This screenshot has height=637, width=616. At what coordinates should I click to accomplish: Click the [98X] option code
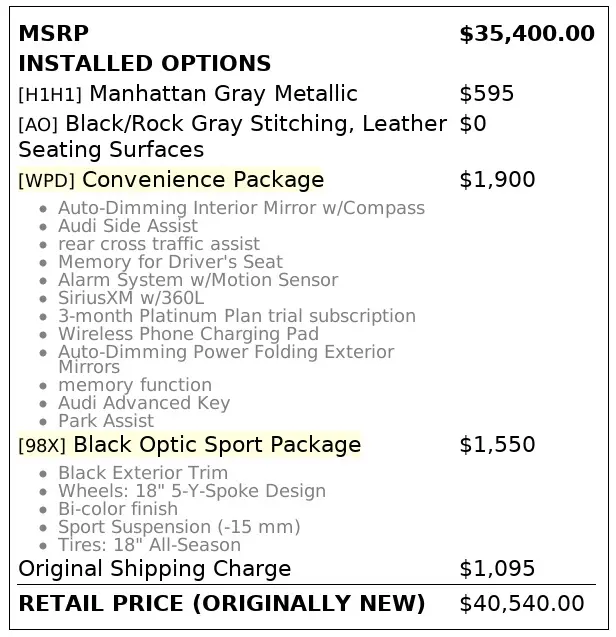pos(43,445)
